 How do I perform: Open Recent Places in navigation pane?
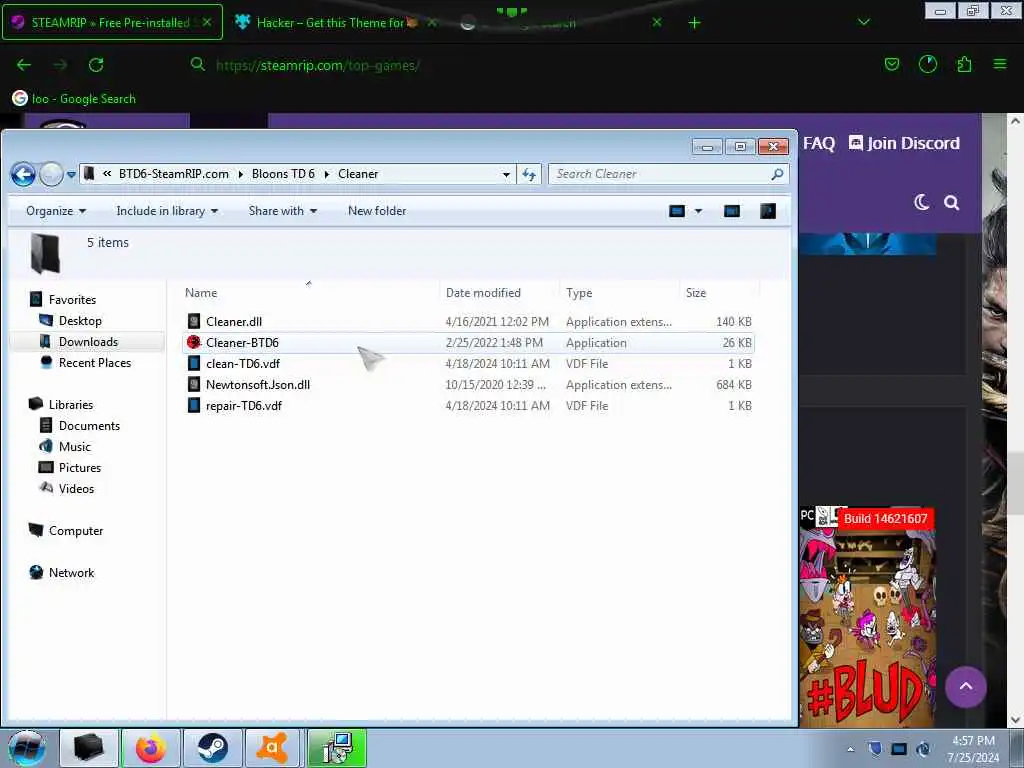tap(95, 362)
